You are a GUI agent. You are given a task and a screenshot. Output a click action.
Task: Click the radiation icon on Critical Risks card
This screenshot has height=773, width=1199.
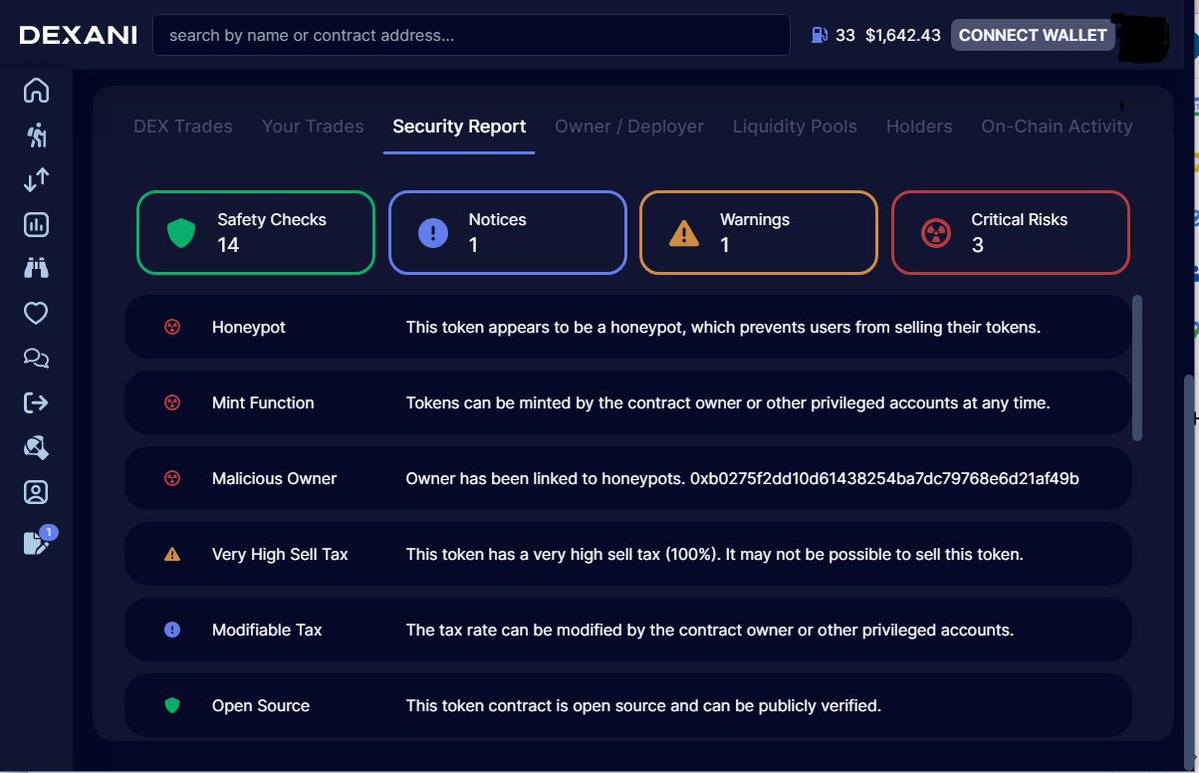936,232
